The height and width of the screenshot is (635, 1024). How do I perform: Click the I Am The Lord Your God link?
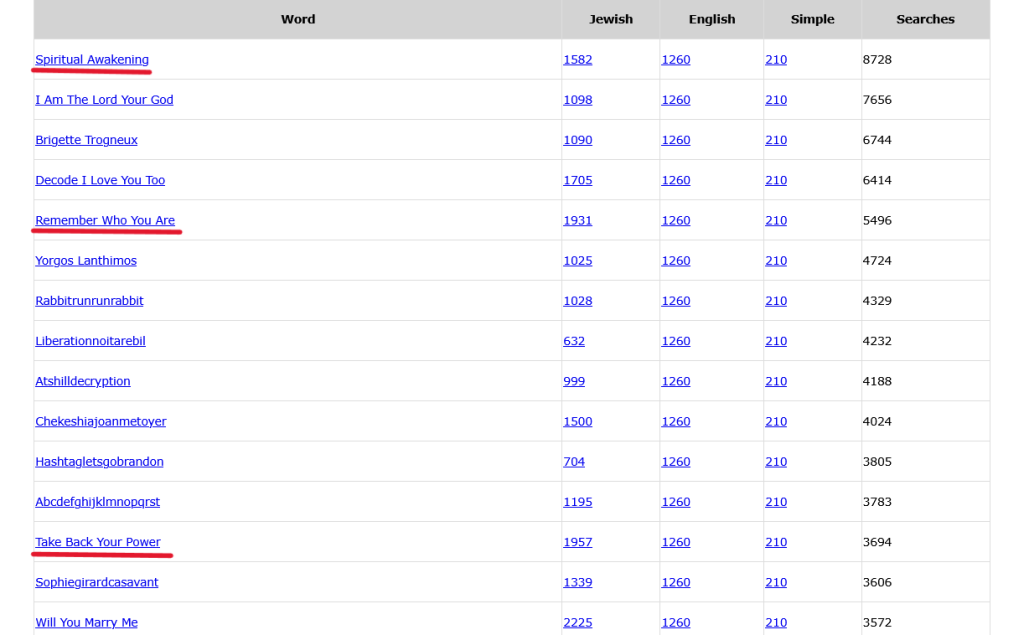104,100
